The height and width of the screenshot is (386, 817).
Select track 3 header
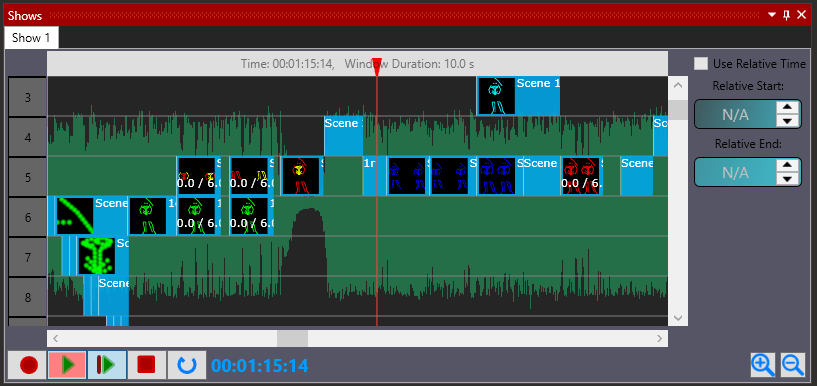pyautogui.click(x=28, y=97)
